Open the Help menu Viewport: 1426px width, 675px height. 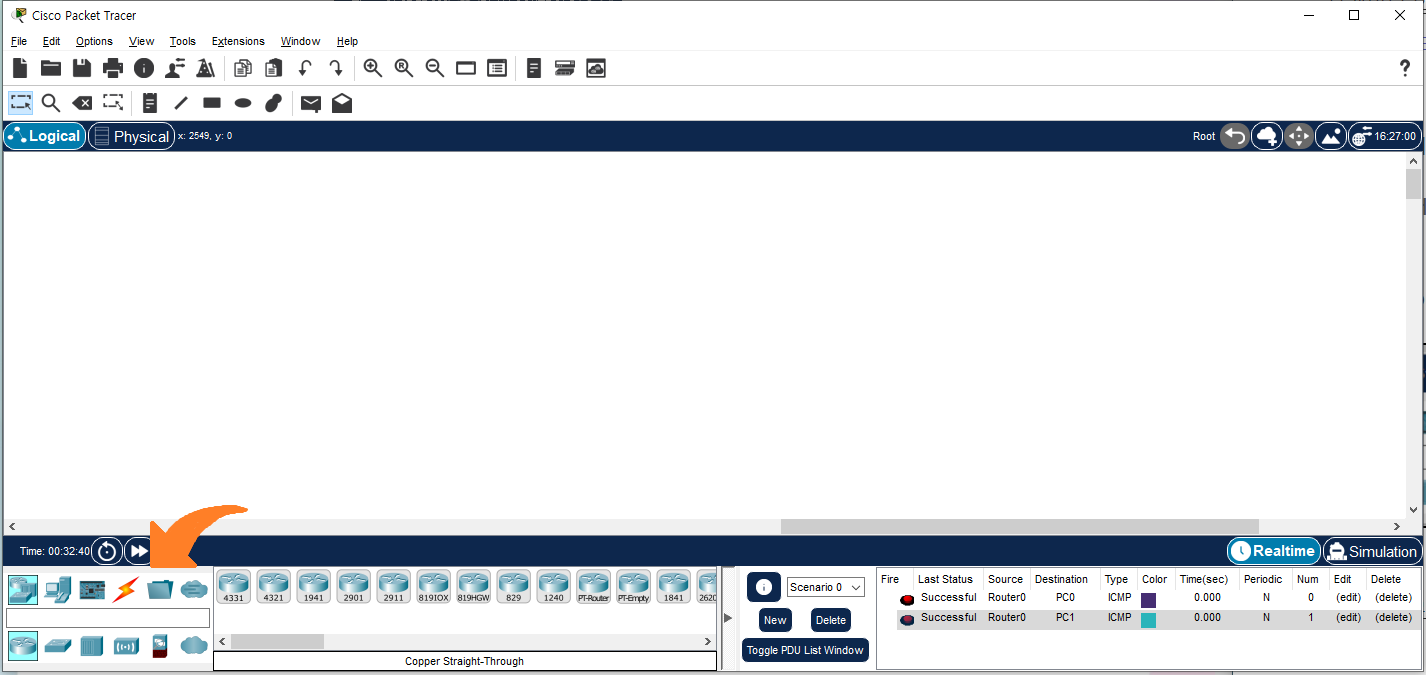coord(347,41)
